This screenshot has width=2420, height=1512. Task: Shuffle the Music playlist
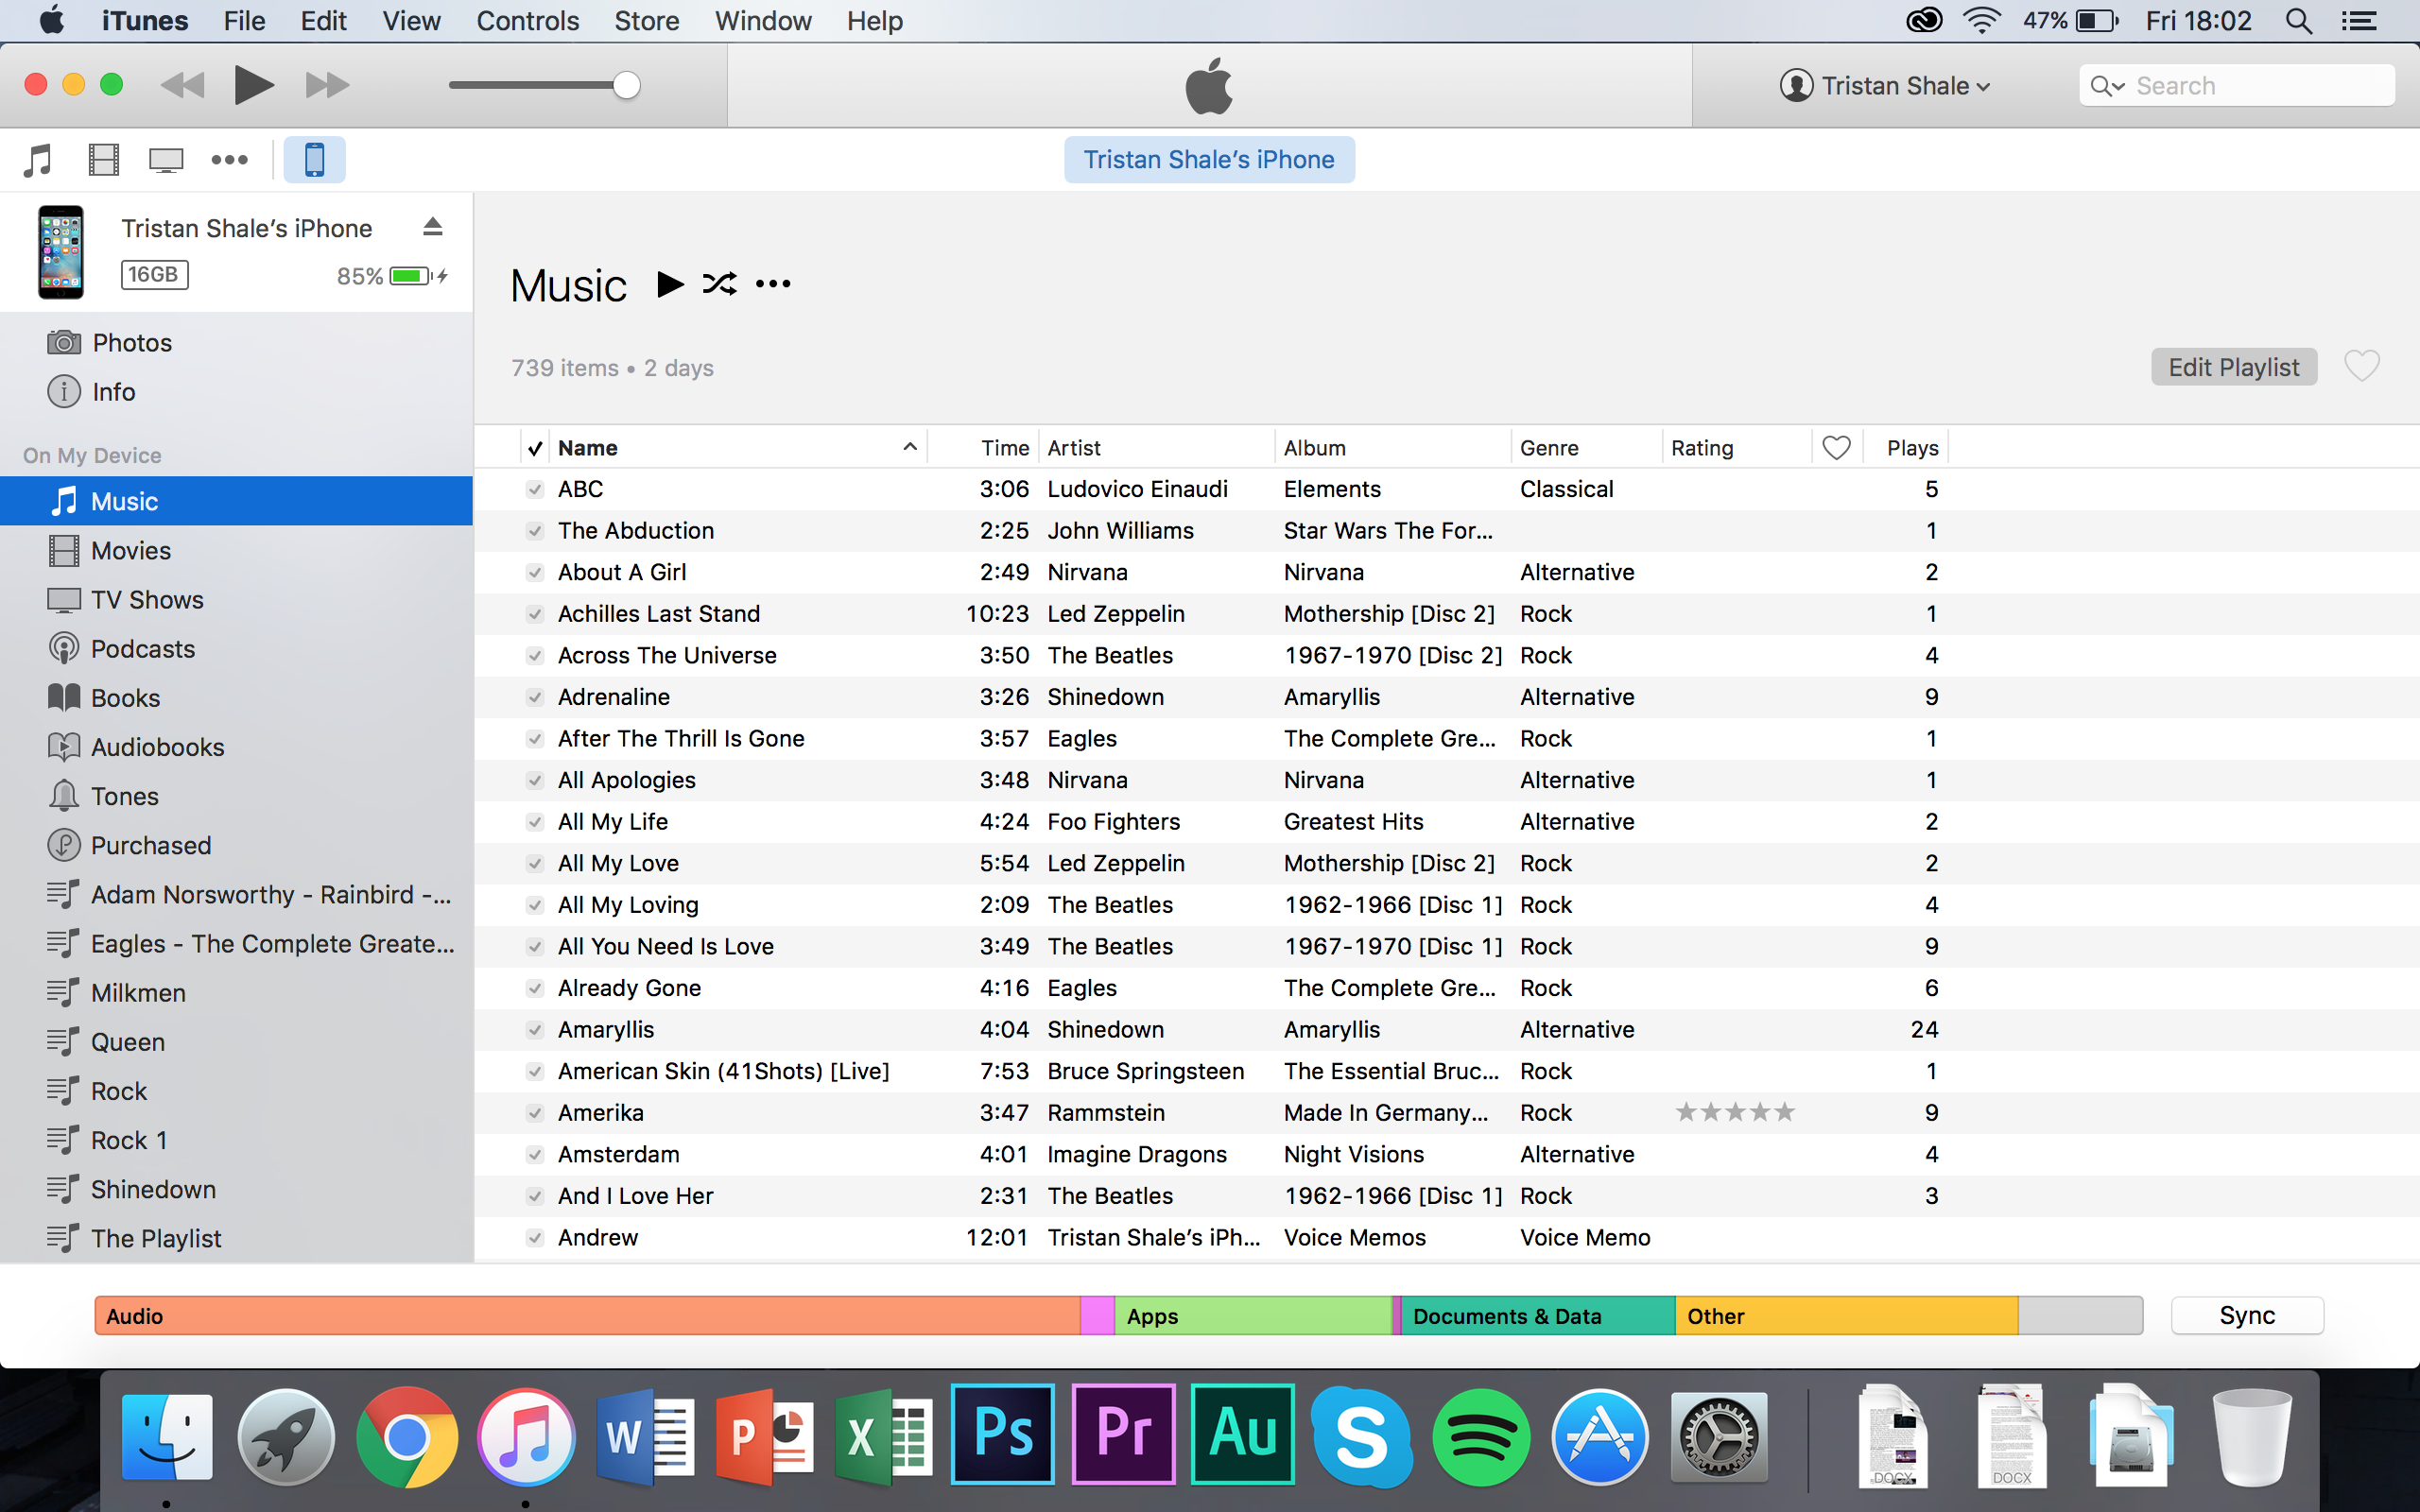pyautogui.click(x=720, y=284)
